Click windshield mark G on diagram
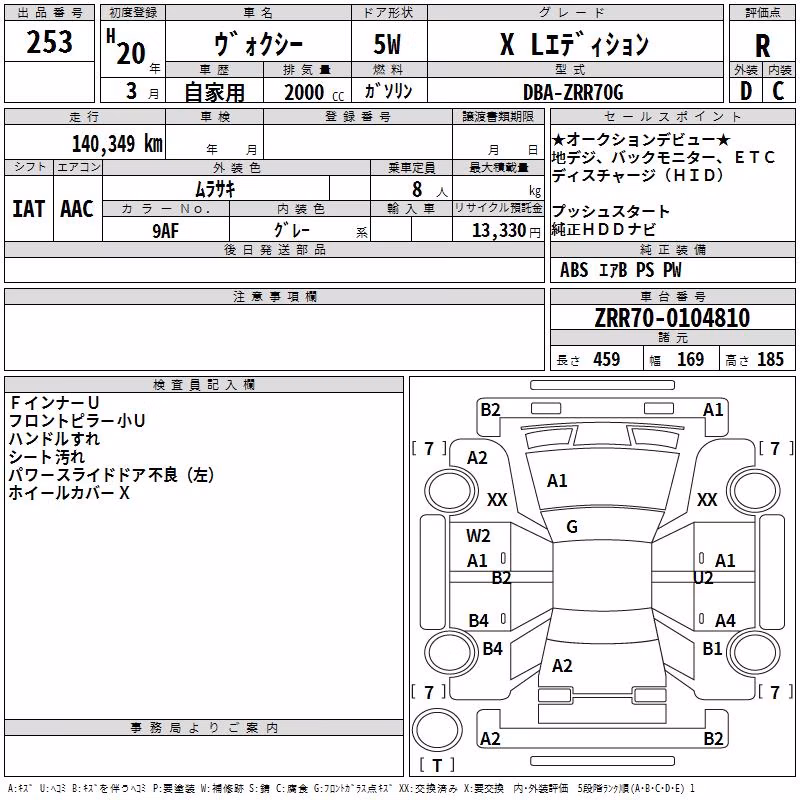This screenshot has width=800, height=800. click(x=572, y=527)
